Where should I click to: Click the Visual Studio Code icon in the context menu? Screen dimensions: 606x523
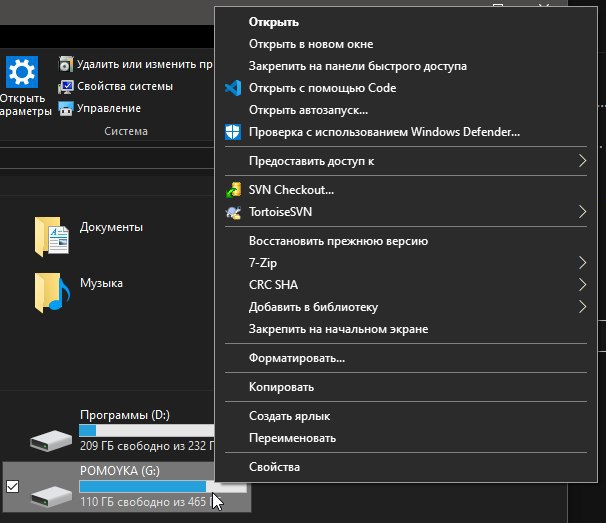pyautogui.click(x=233, y=88)
